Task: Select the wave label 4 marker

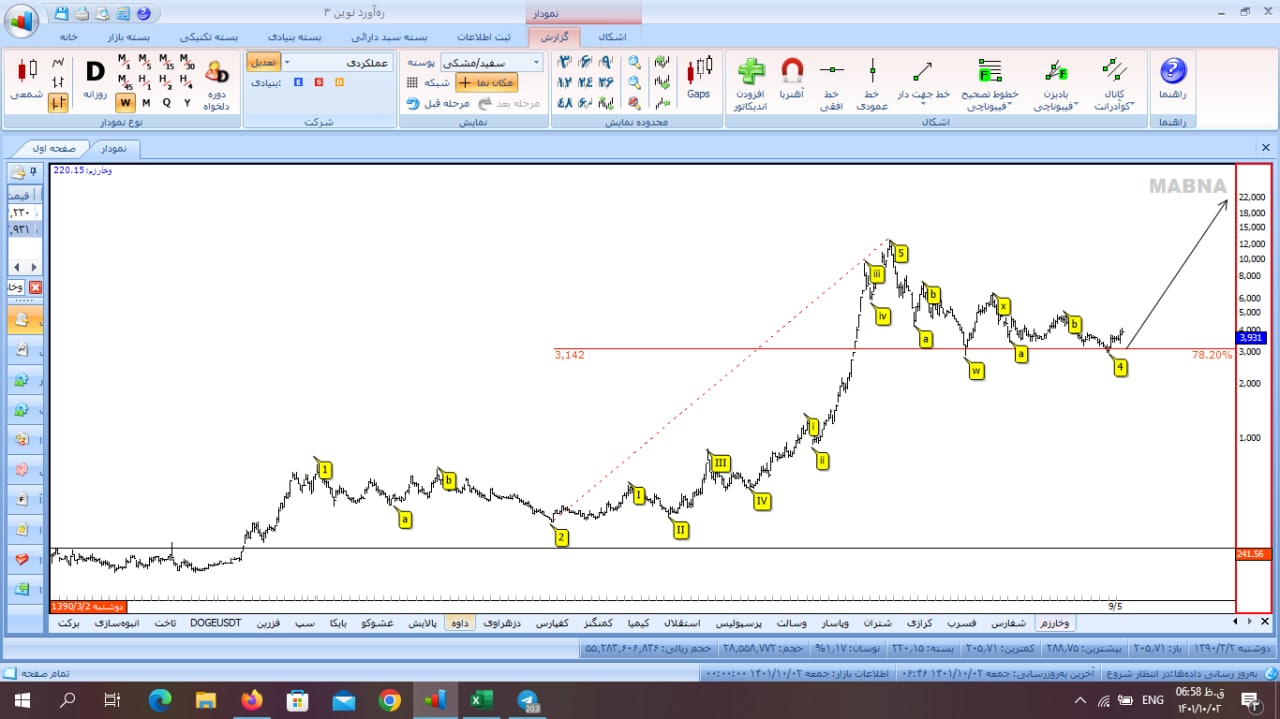Action: coord(1121,367)
